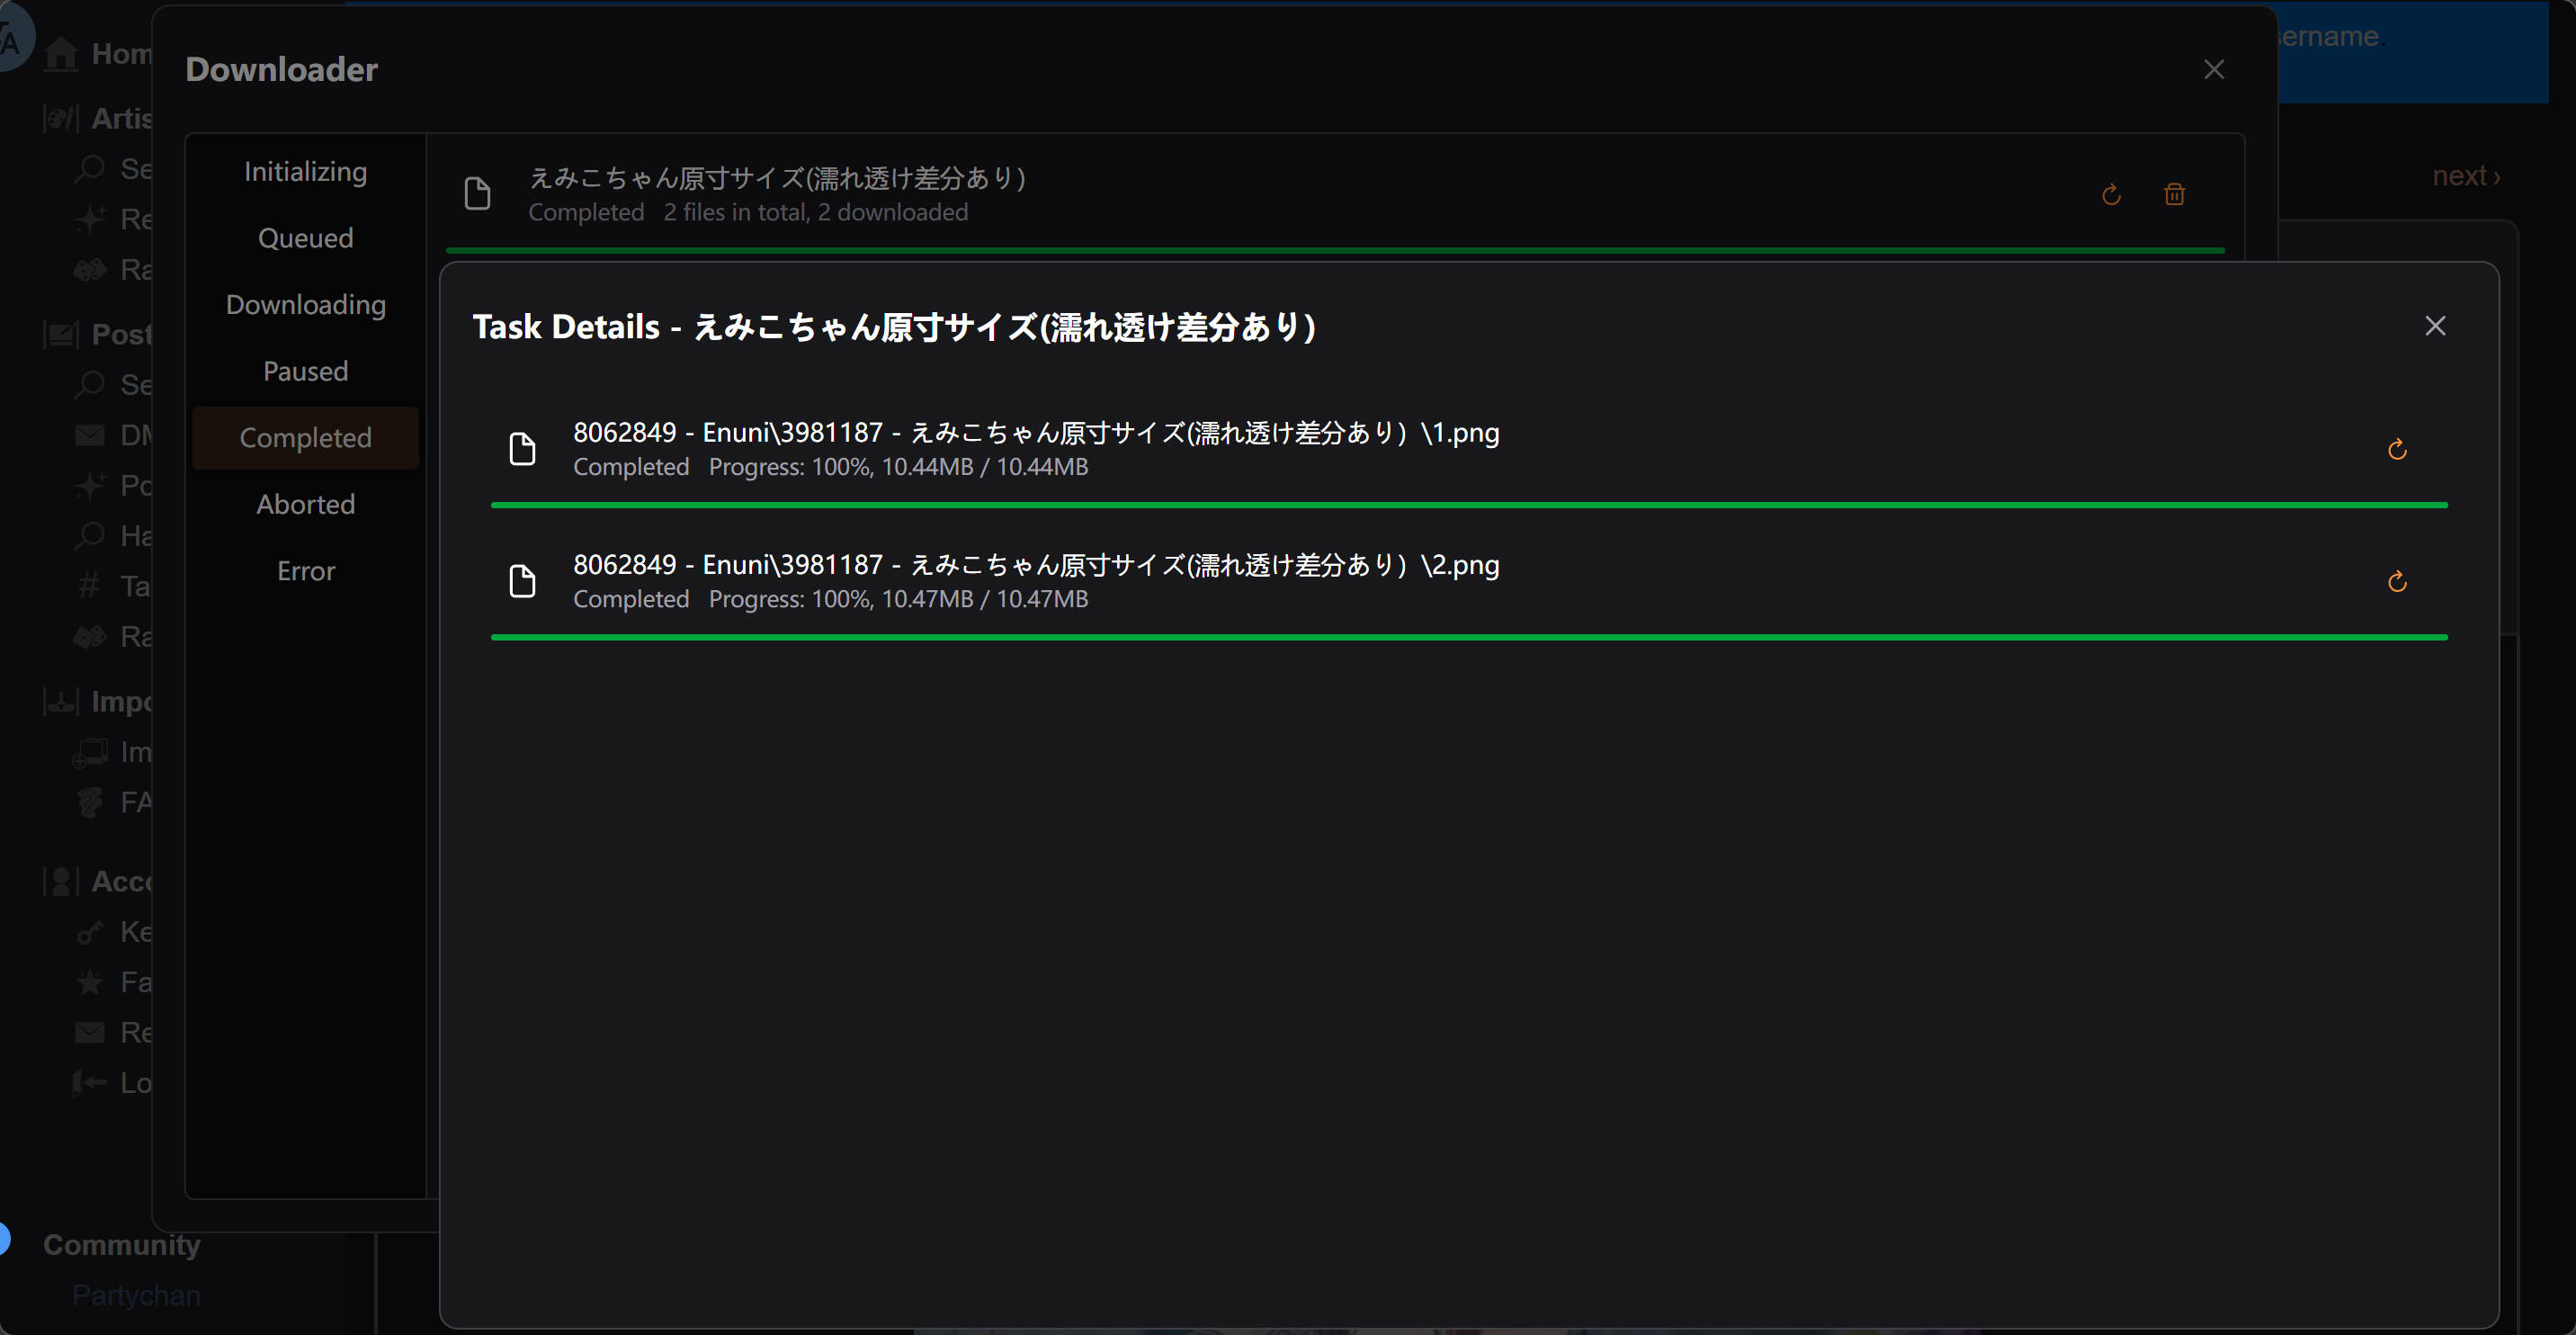2576x1335 pixels.
Task: Click retry icon for 1.png file
Action: tap(2396, 450)
